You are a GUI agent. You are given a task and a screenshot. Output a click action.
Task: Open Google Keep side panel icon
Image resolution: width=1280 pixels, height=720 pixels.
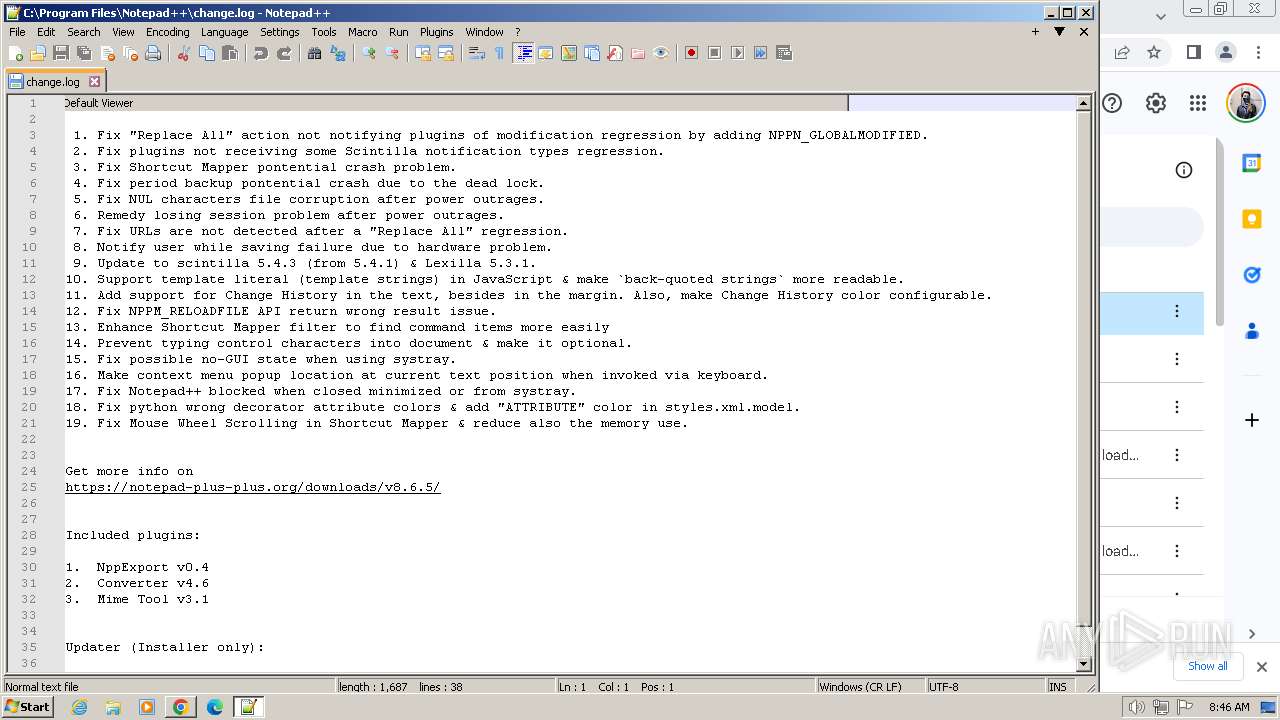pyautogui.click(x=1251, y=219)
